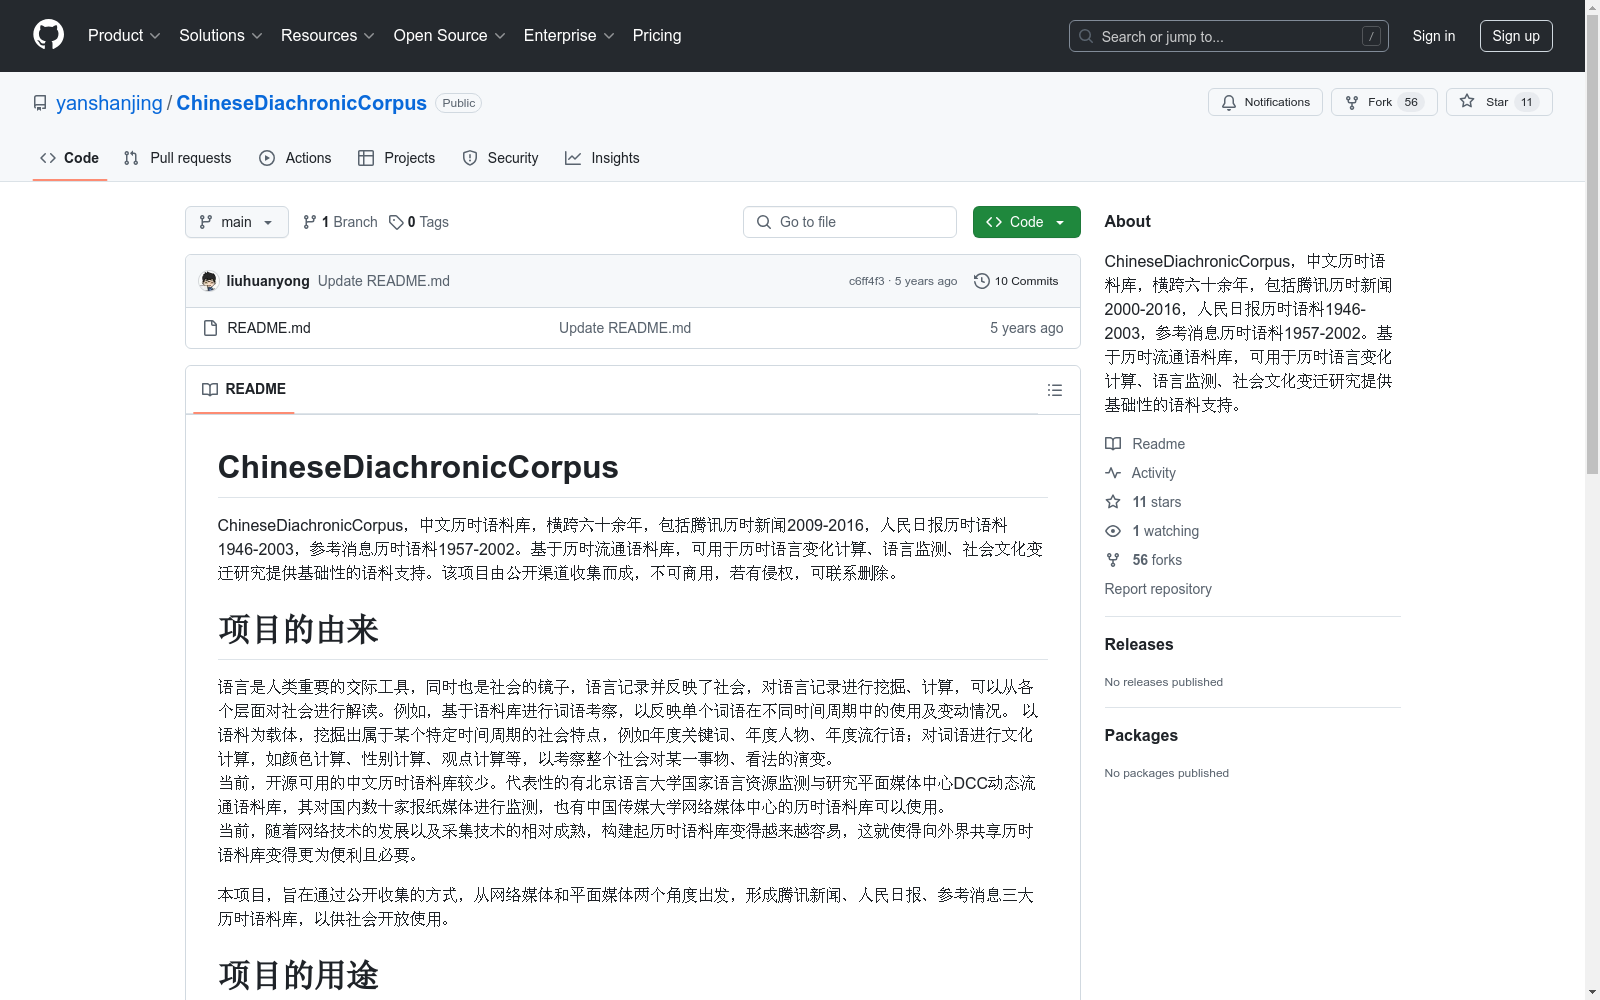Open the repository icon beside yanshanjing
1600x1000 pixels.
point(40,103)
